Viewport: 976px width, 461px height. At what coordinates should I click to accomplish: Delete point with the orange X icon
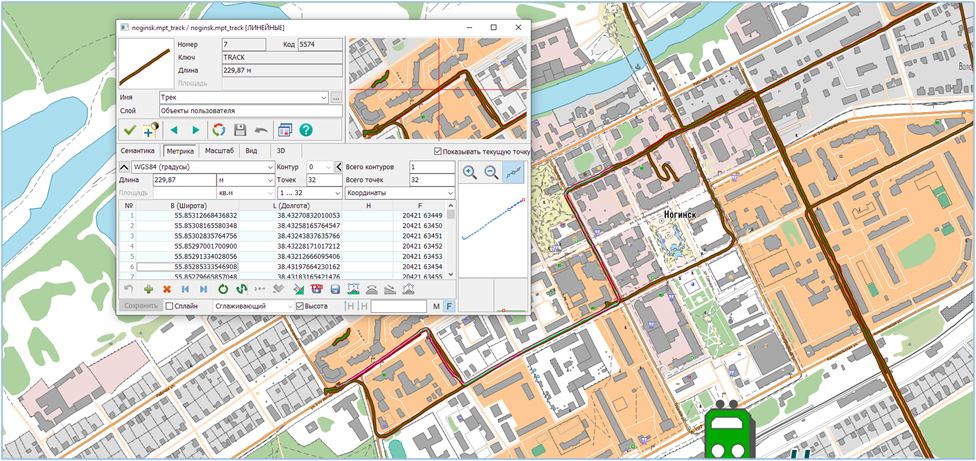pyautogui.click(x=167, y=289)
